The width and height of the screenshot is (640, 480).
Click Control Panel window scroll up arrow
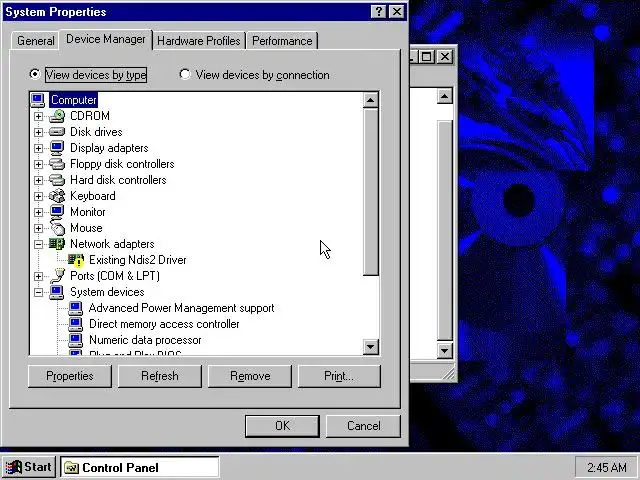pyautogui.click(x=444, y=96)
